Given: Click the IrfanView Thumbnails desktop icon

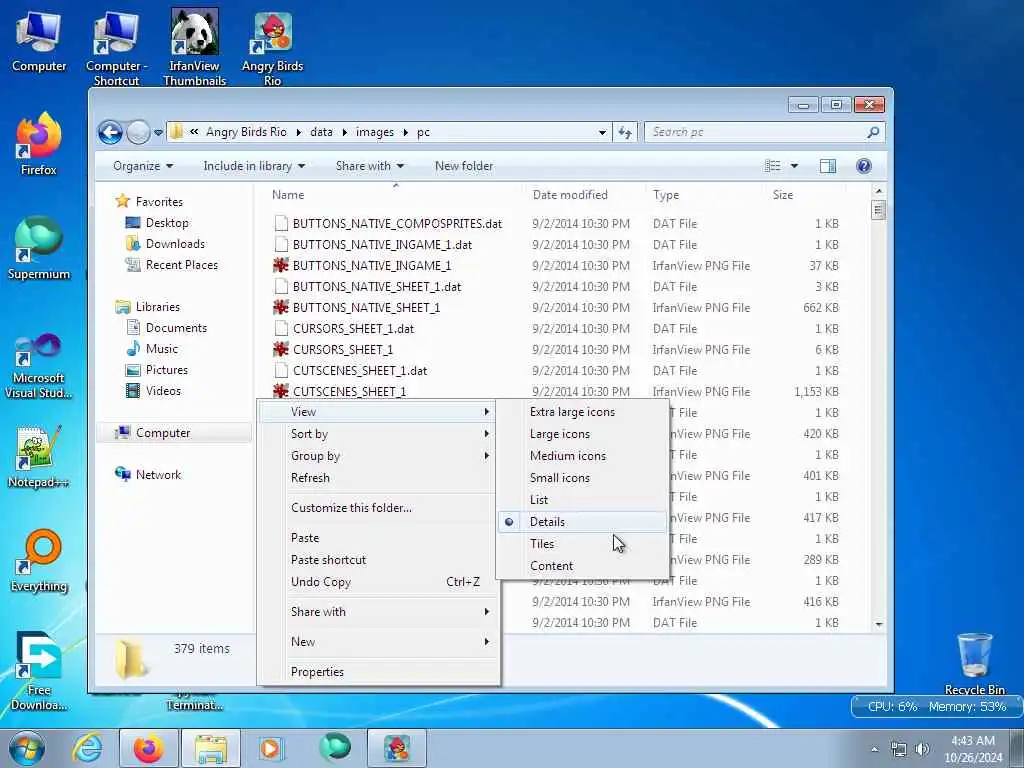Looking at the screenshot, I should (x=195, y=47).
